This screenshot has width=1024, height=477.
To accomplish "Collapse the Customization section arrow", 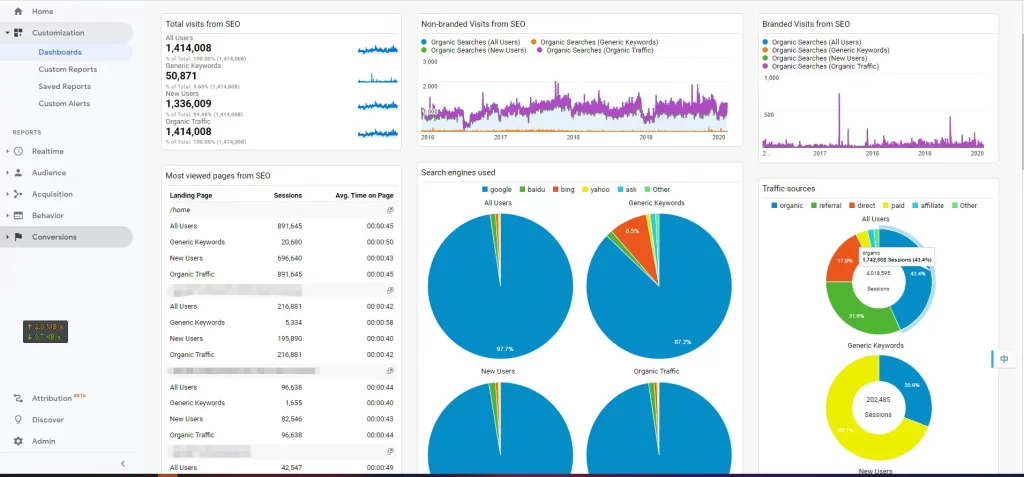I will [x=7, y=33].
